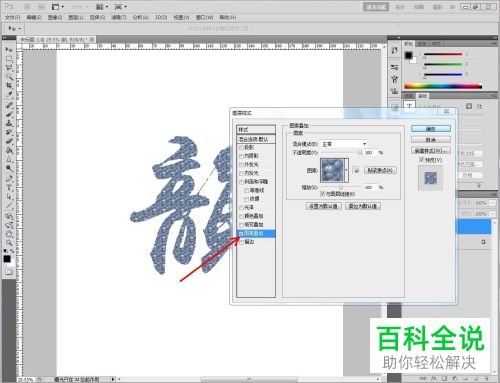Enable the 外发光 outer glow checkbox
Screen dimensions: 500x383
241,165
